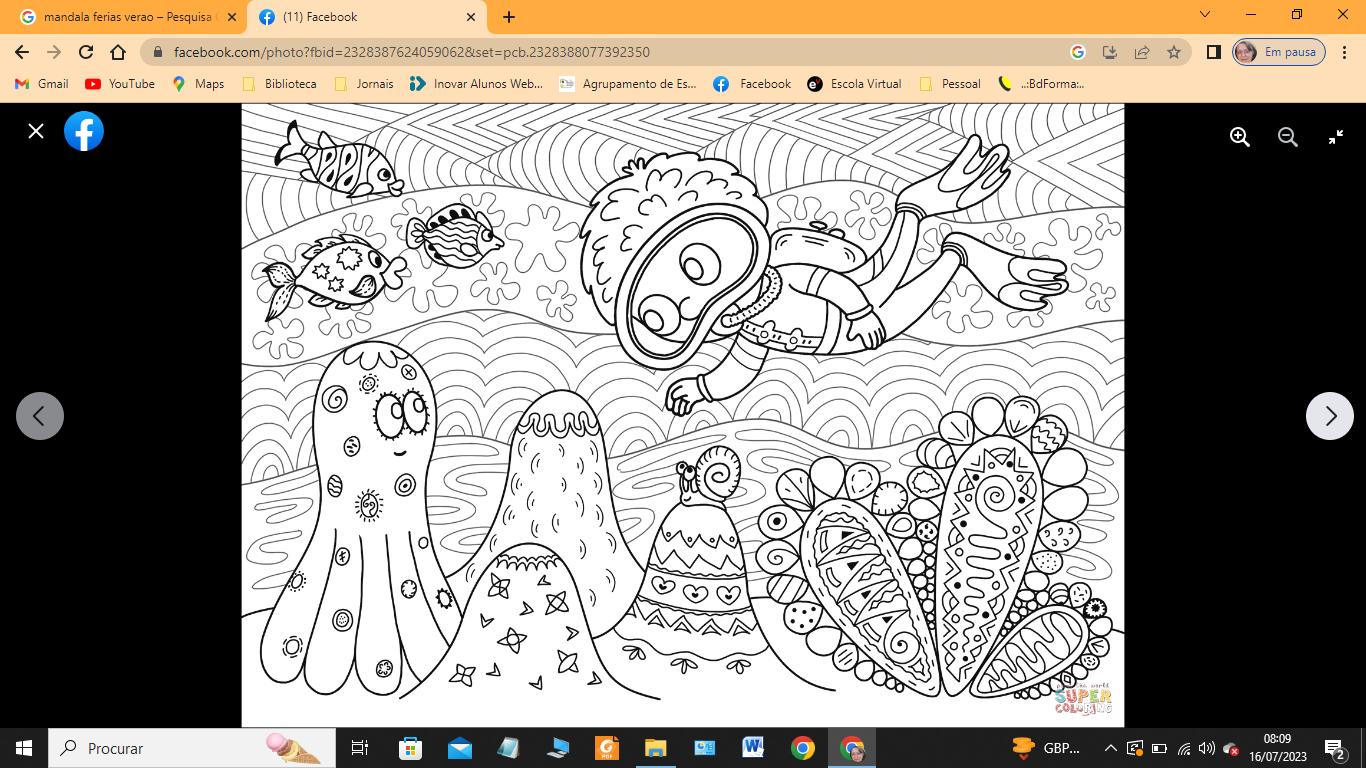Exit full-screen photo mode
Image resolution: width=1366 pixels, height=768 pixels.
(x=1336, y=137)
